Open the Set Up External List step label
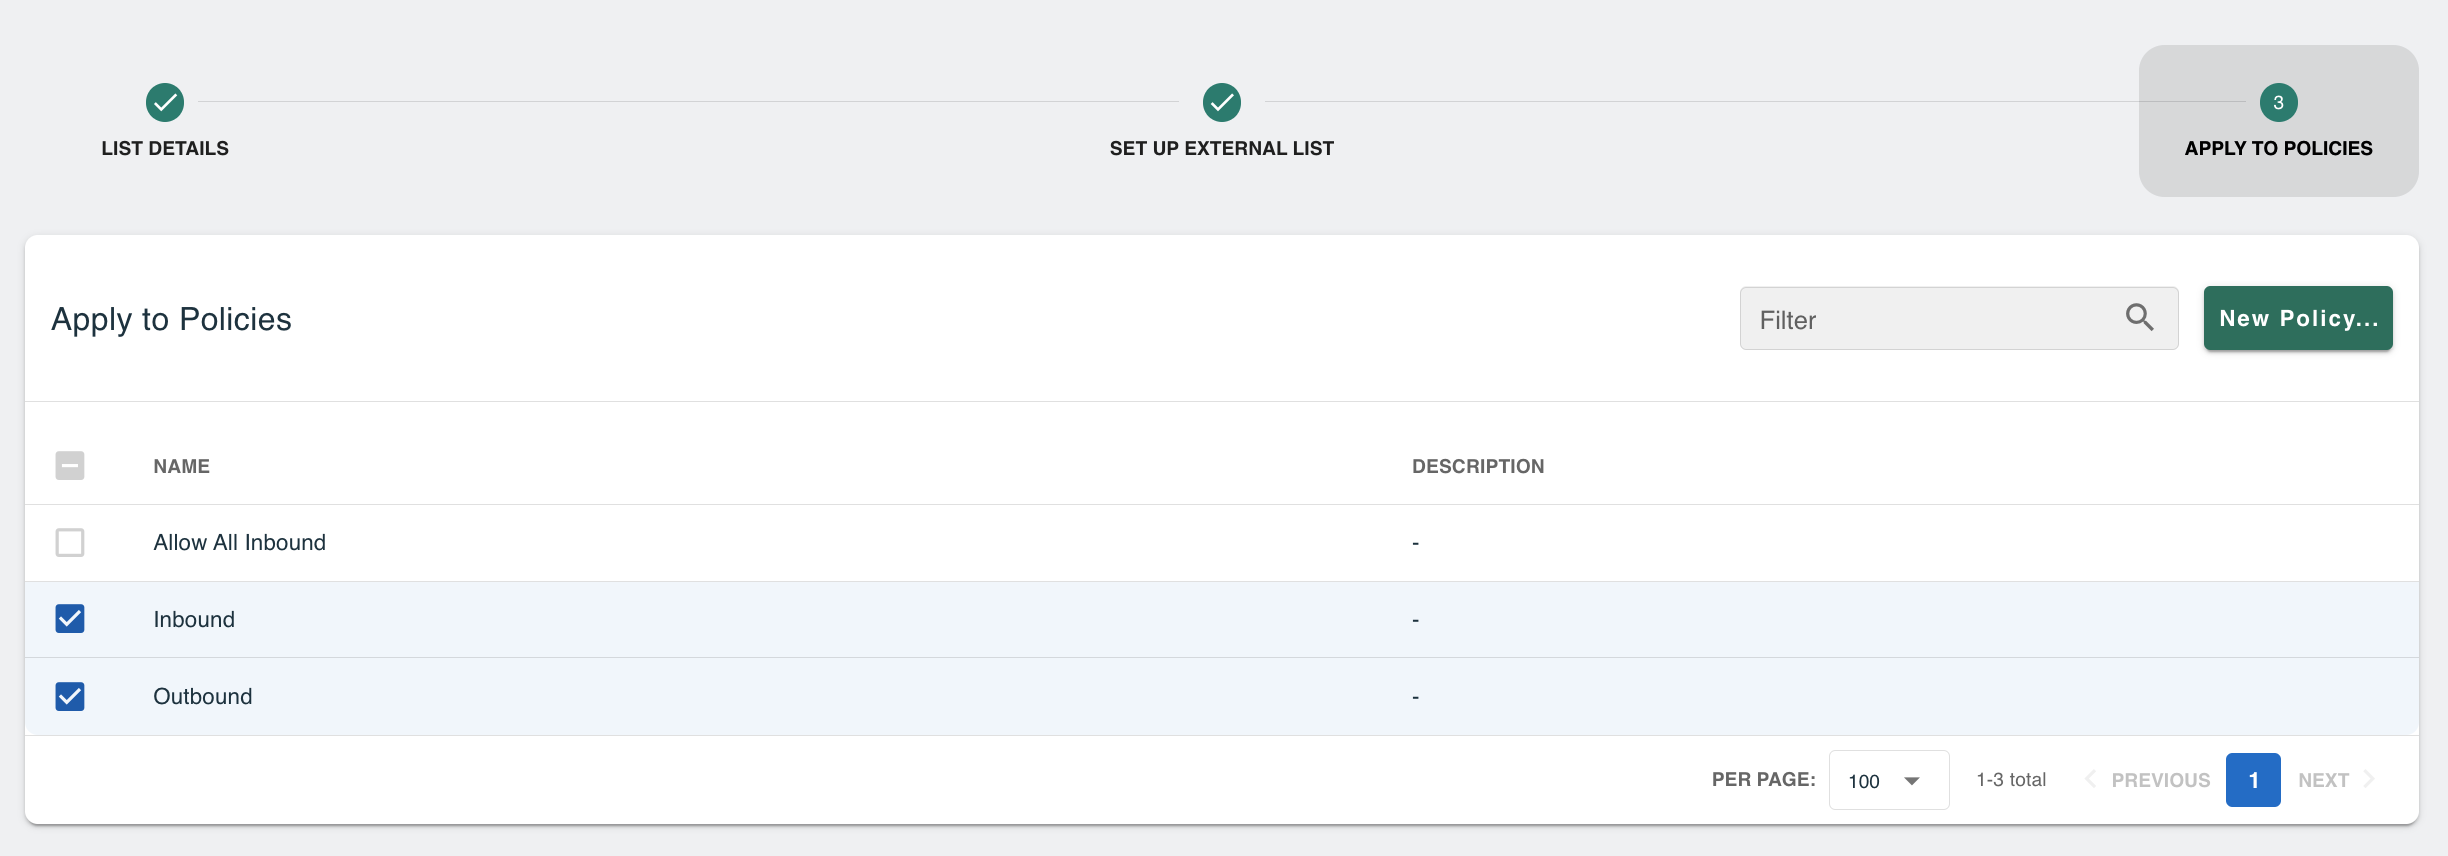Viewport: 2448px width, 856px height. [x=1221, y=148]
